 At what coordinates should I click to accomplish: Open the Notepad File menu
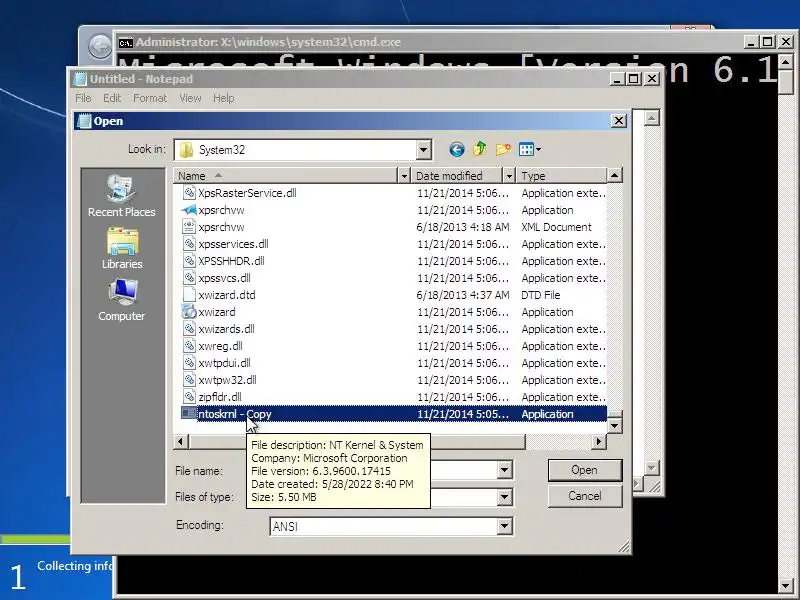pos(83,98)
